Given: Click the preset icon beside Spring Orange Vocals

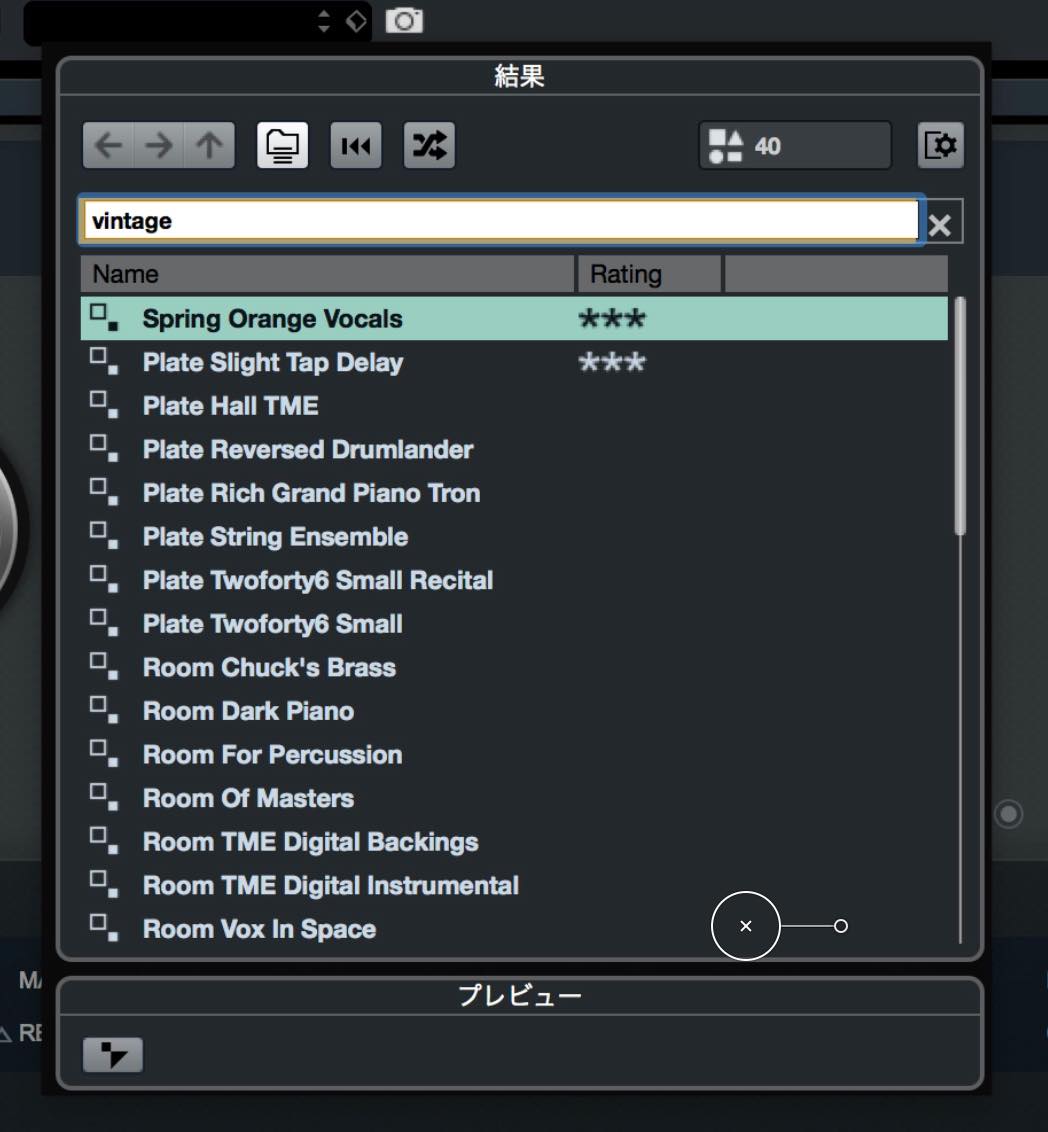Looking at the screenshot, I should click(x=104, y=318).
